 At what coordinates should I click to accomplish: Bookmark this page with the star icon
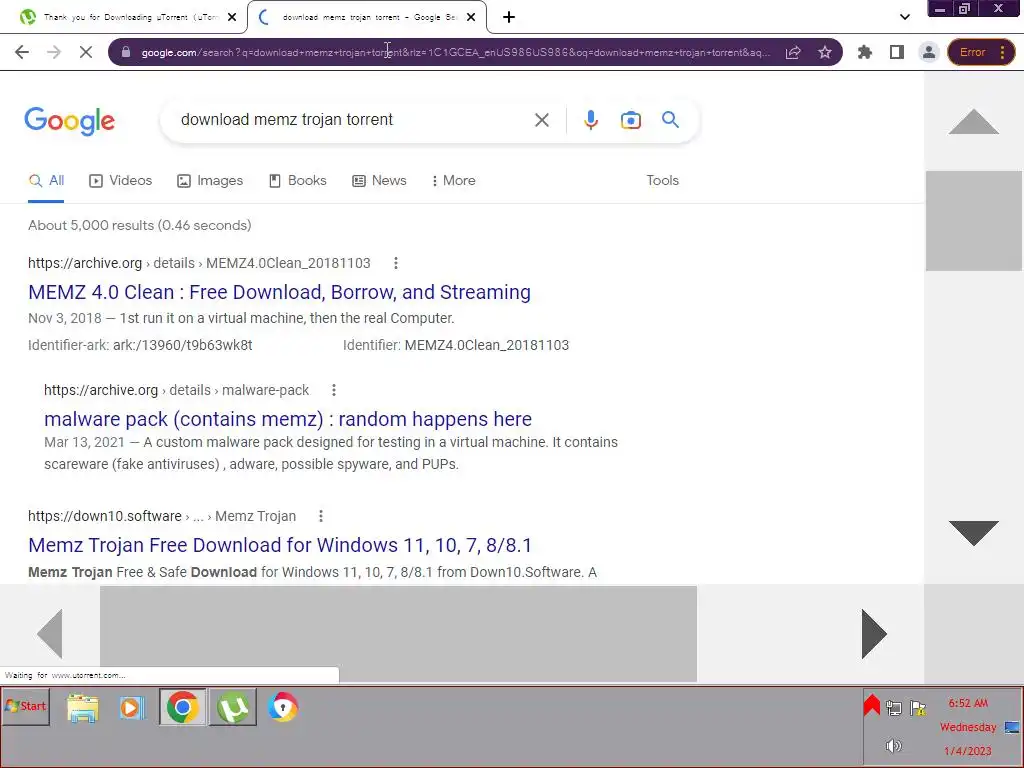point(825,52)
